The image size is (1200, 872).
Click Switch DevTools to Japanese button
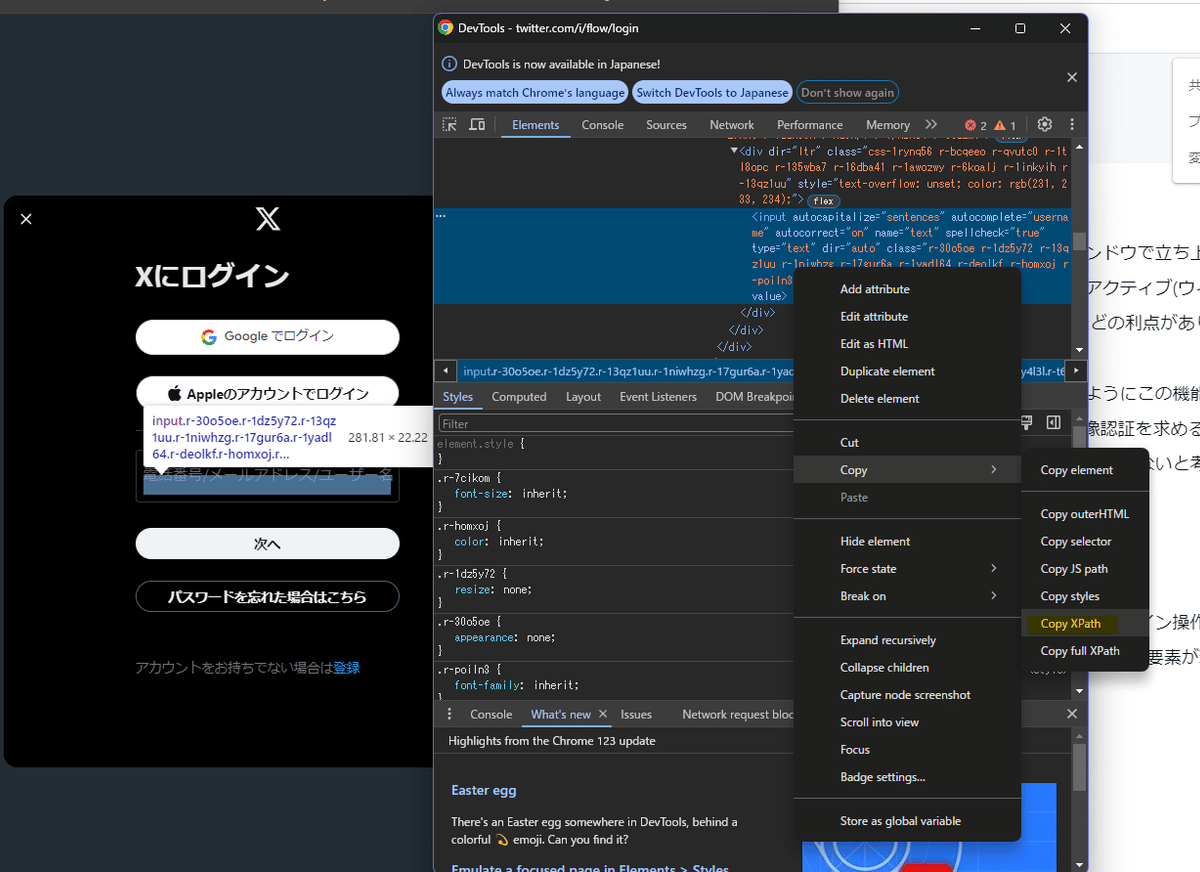tap(712, 93)
